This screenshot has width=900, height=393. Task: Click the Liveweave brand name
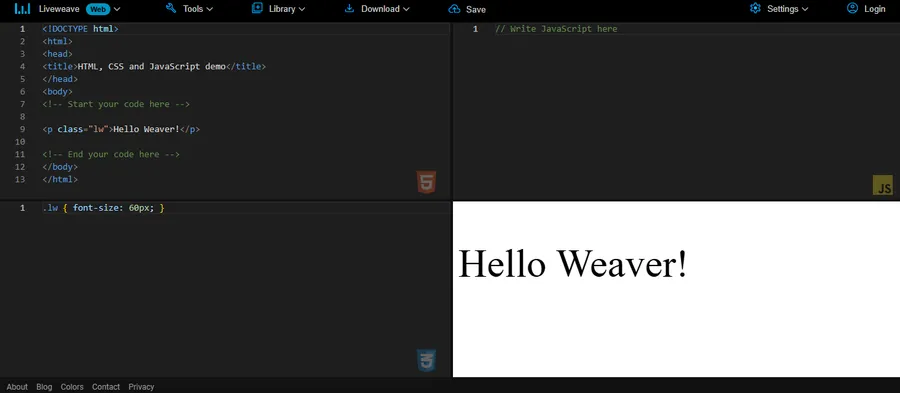point(59,9)
